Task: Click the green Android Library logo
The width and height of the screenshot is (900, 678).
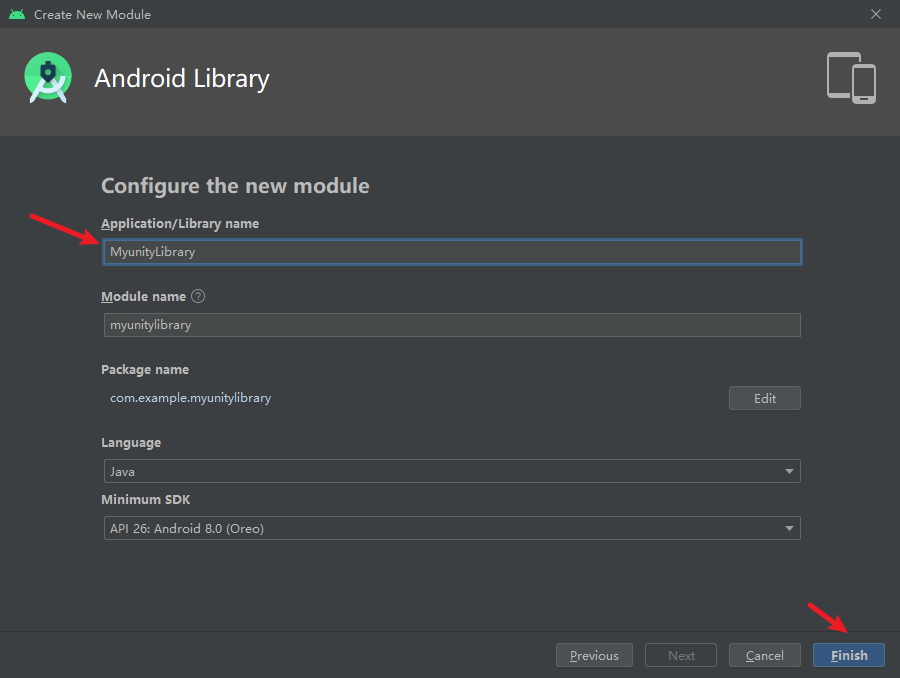Action: 47,78
